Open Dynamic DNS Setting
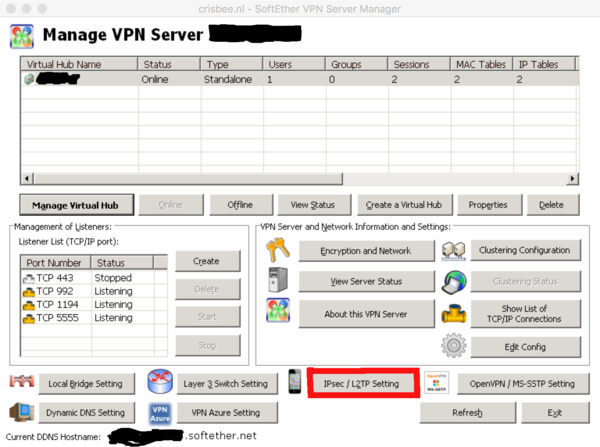Screen dimensions: 600x447 [86, 413]
